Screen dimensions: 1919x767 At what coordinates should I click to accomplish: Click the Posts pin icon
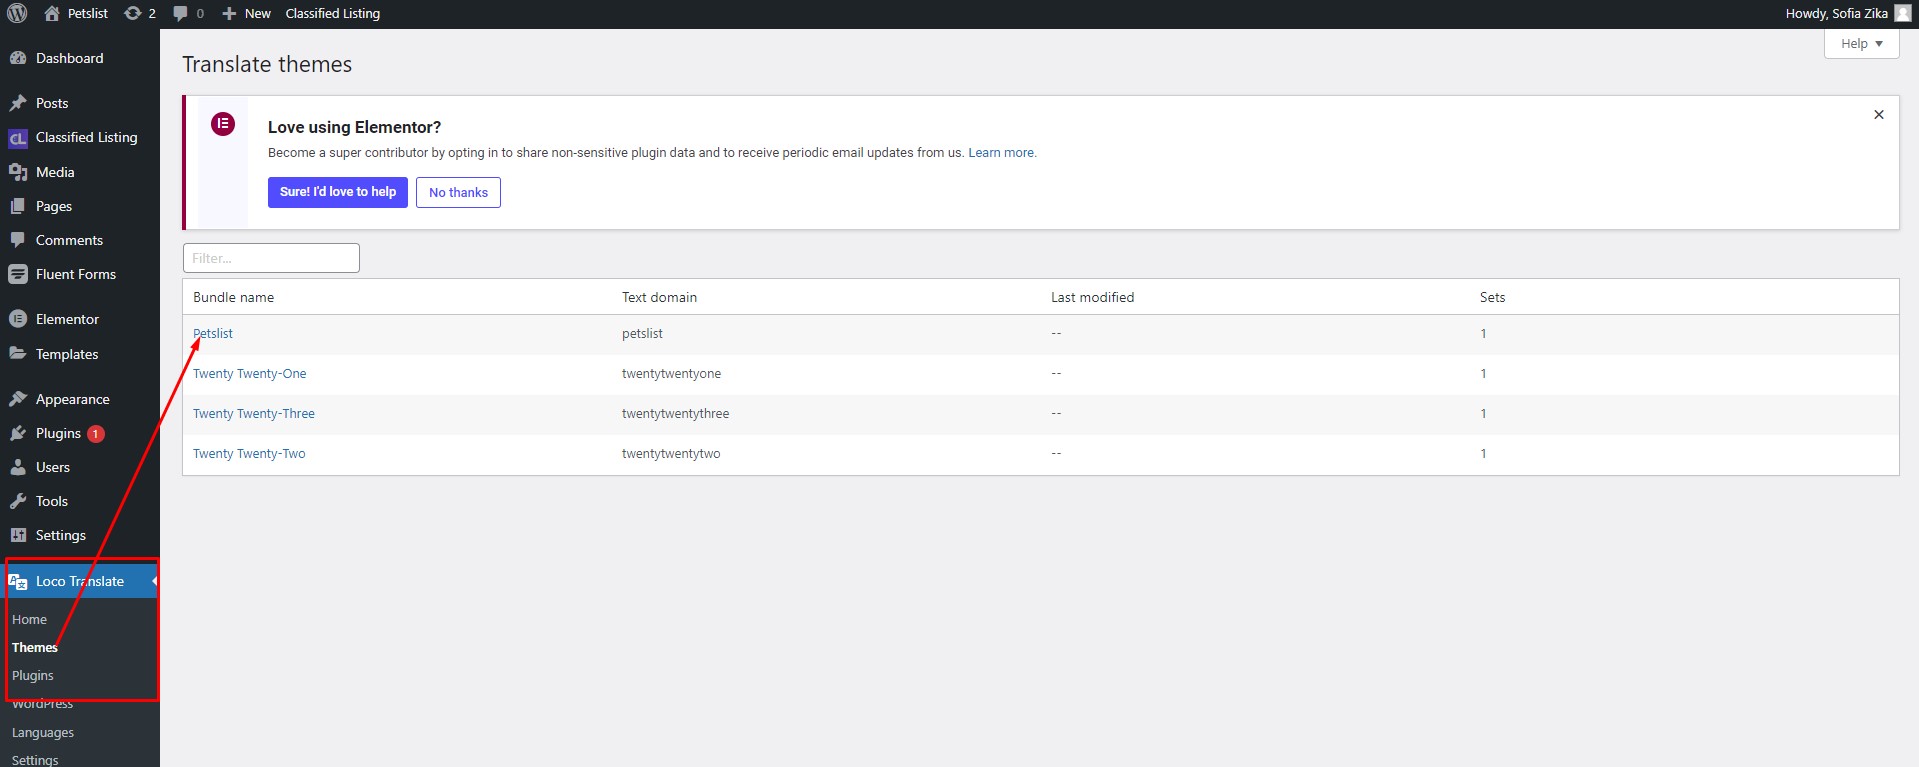coord(18,103)
